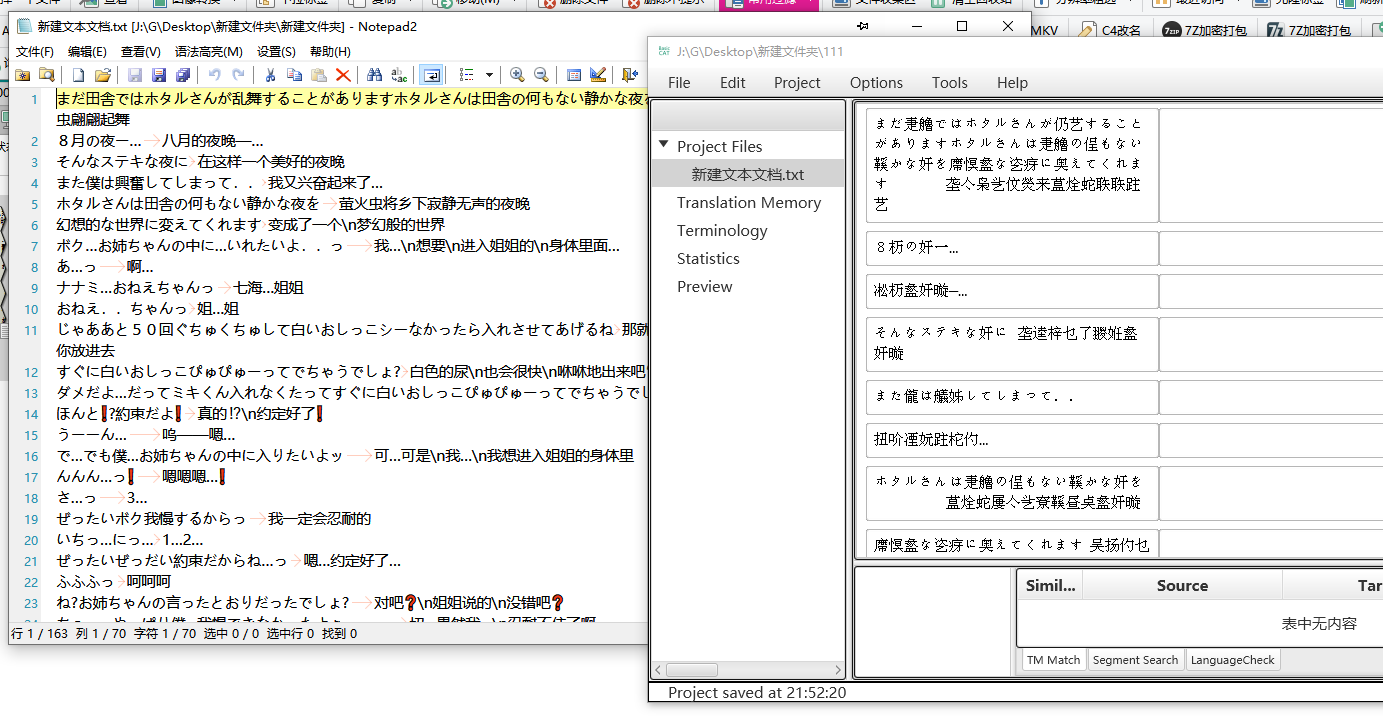
Task: Open the Tools menu in the translation tool
Action: tap(948, 82)
